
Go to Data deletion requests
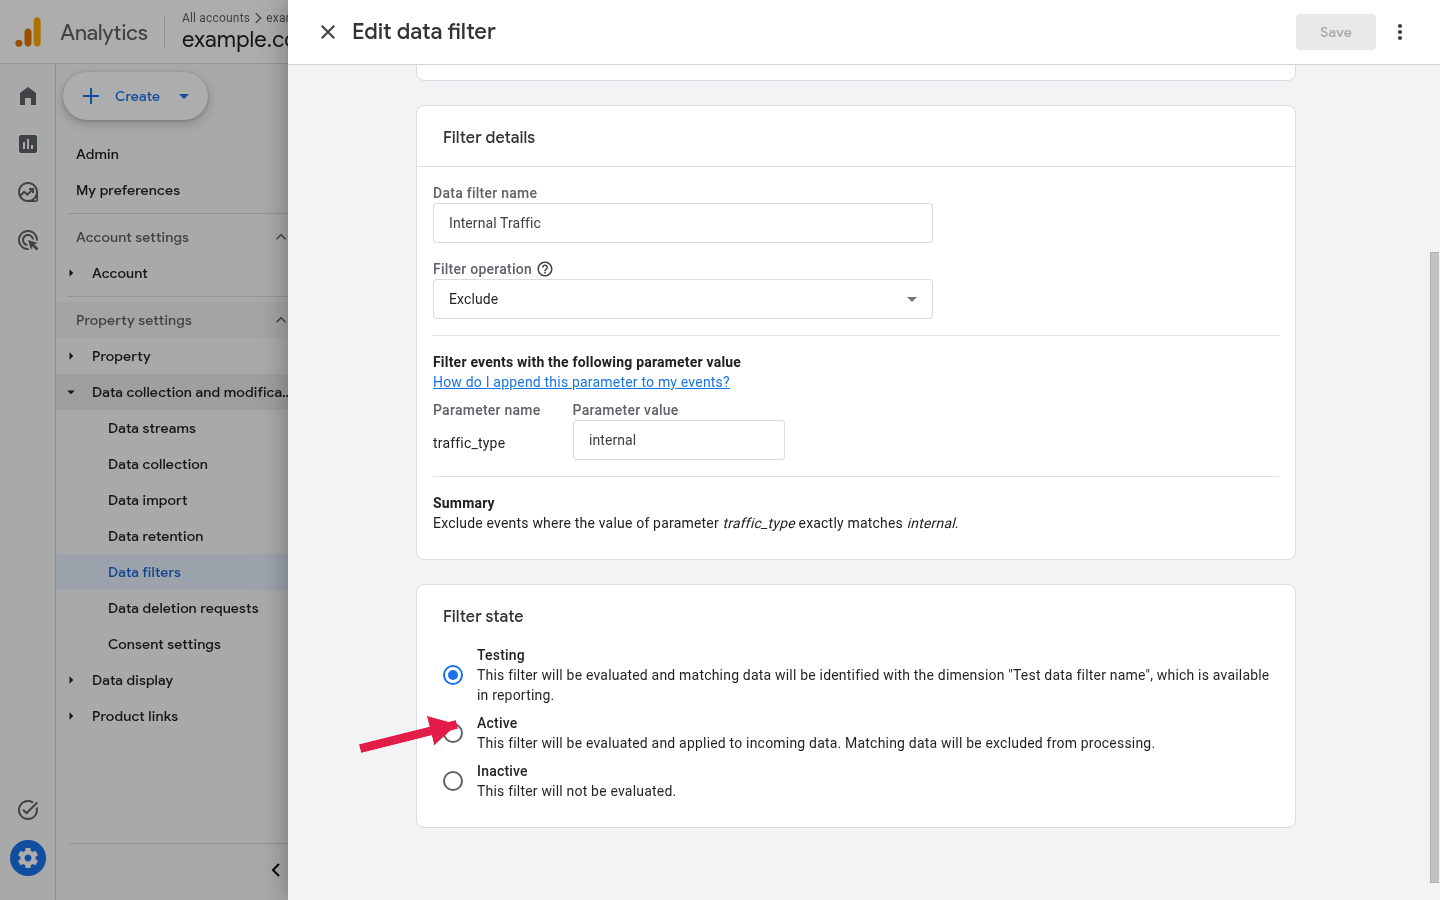[183, 608]
